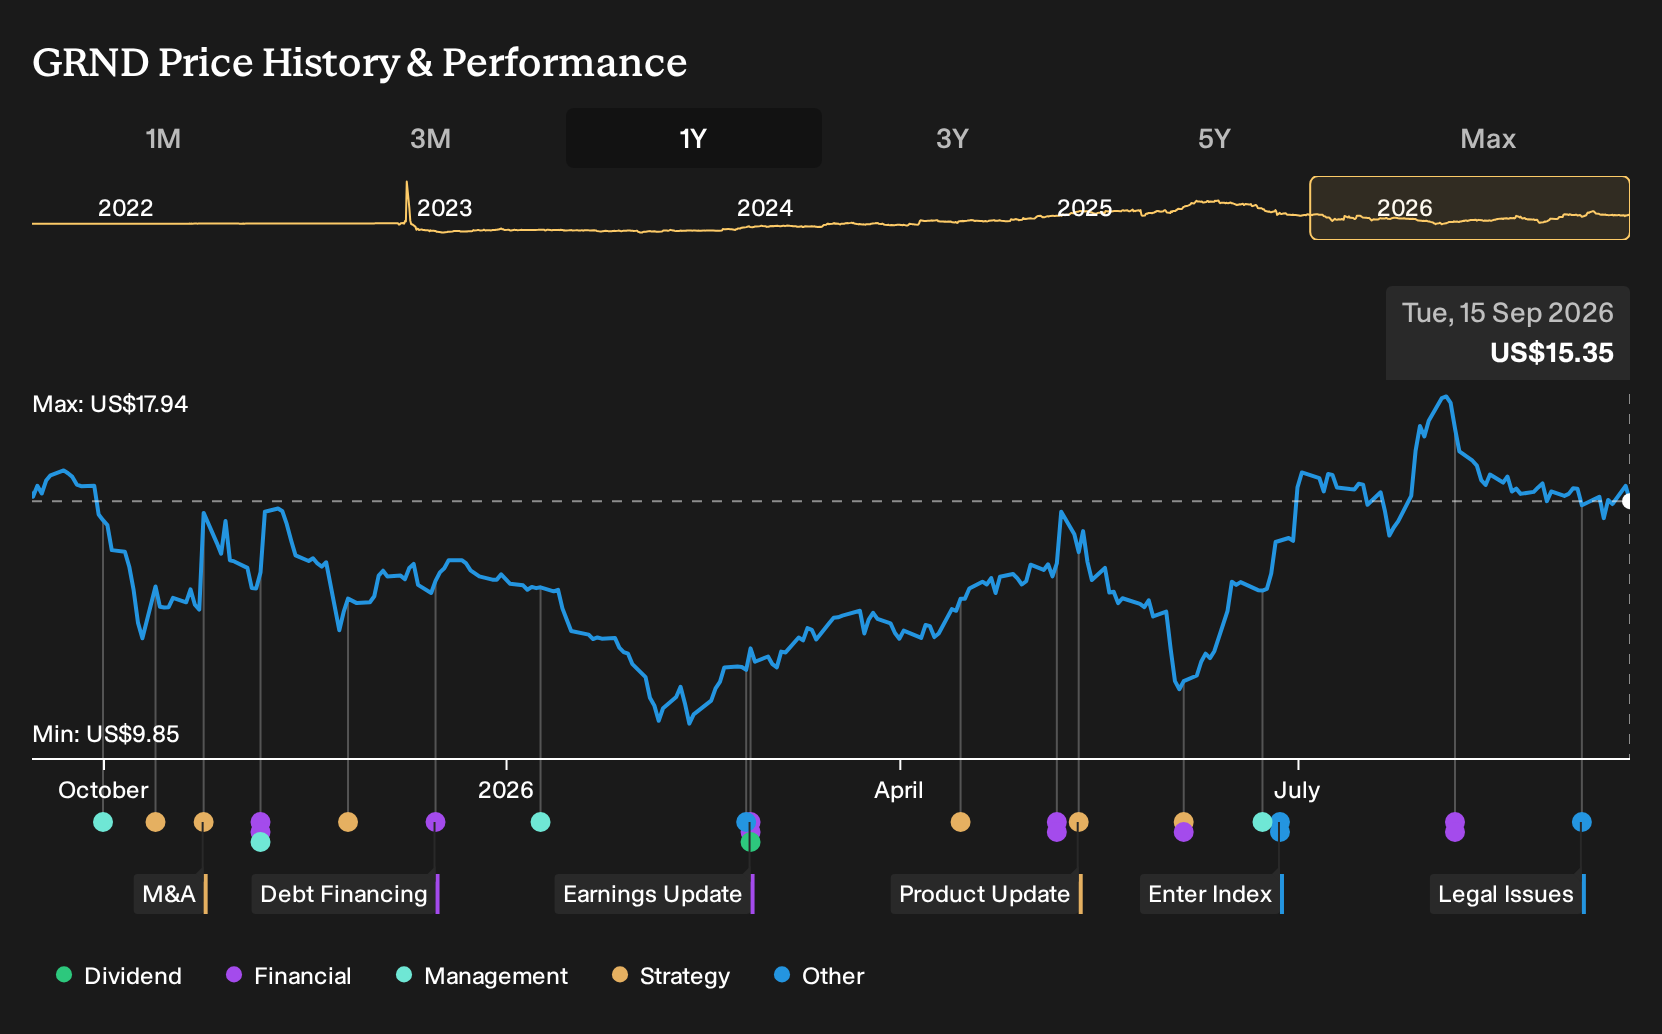The width and height of the screenshot is (1662, 1034).
Task: Open the Legal Issues event label
Action: click(1508, 894)
